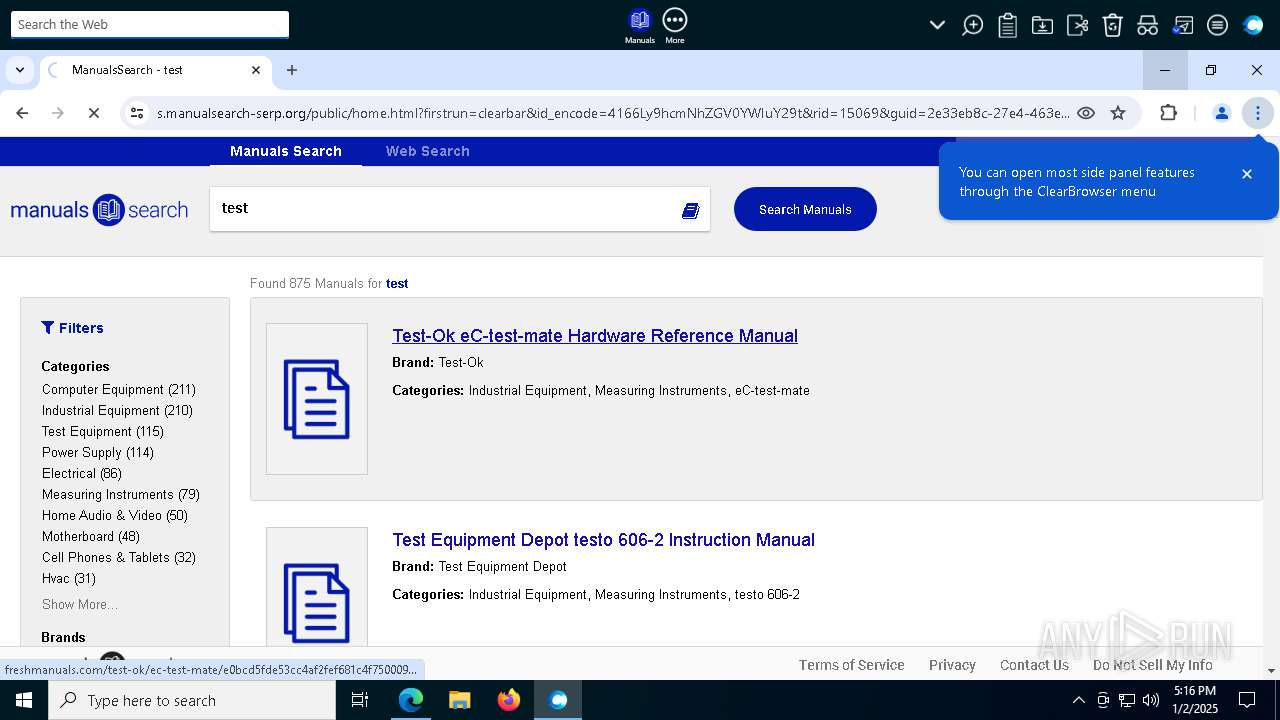This screenshot has width=1280, height=720.
Task: Open the downloads folder icon
Action: tap(1042, 25)
